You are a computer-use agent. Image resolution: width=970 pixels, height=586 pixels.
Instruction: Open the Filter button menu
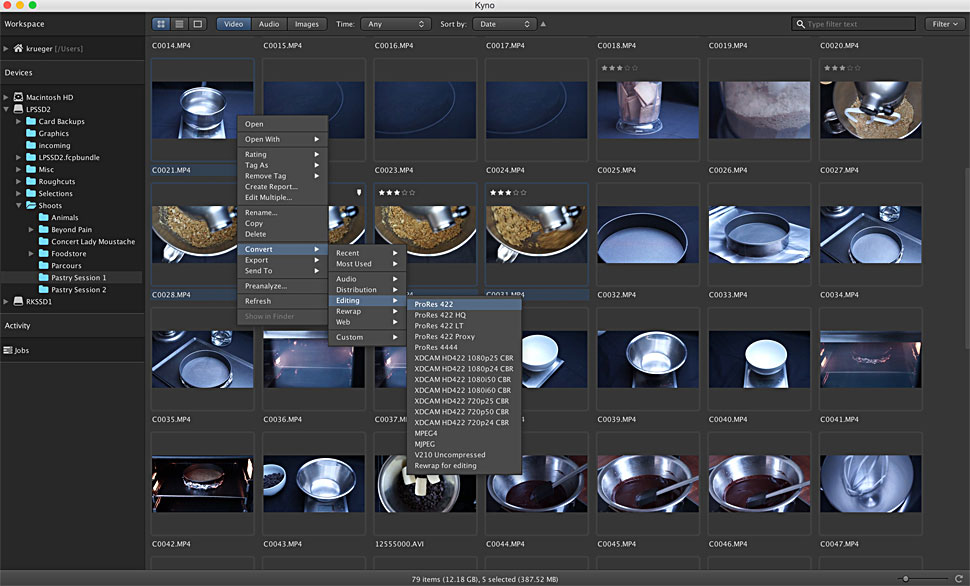[943, 24]
